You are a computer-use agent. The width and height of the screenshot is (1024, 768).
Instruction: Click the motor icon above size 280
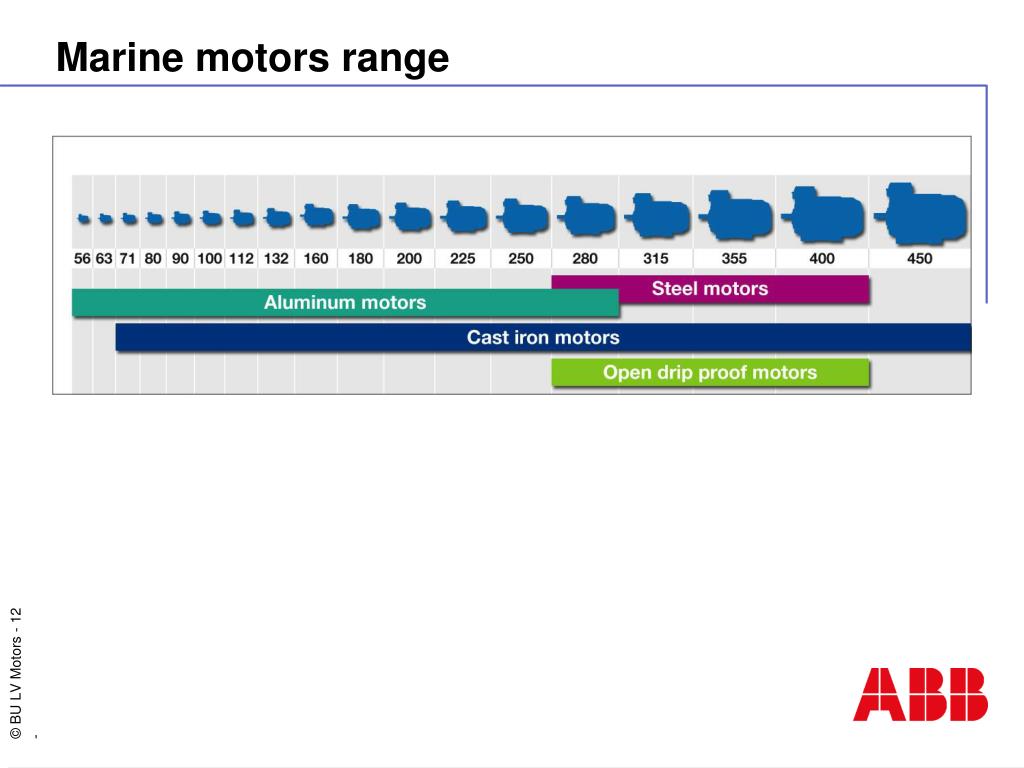586,216
